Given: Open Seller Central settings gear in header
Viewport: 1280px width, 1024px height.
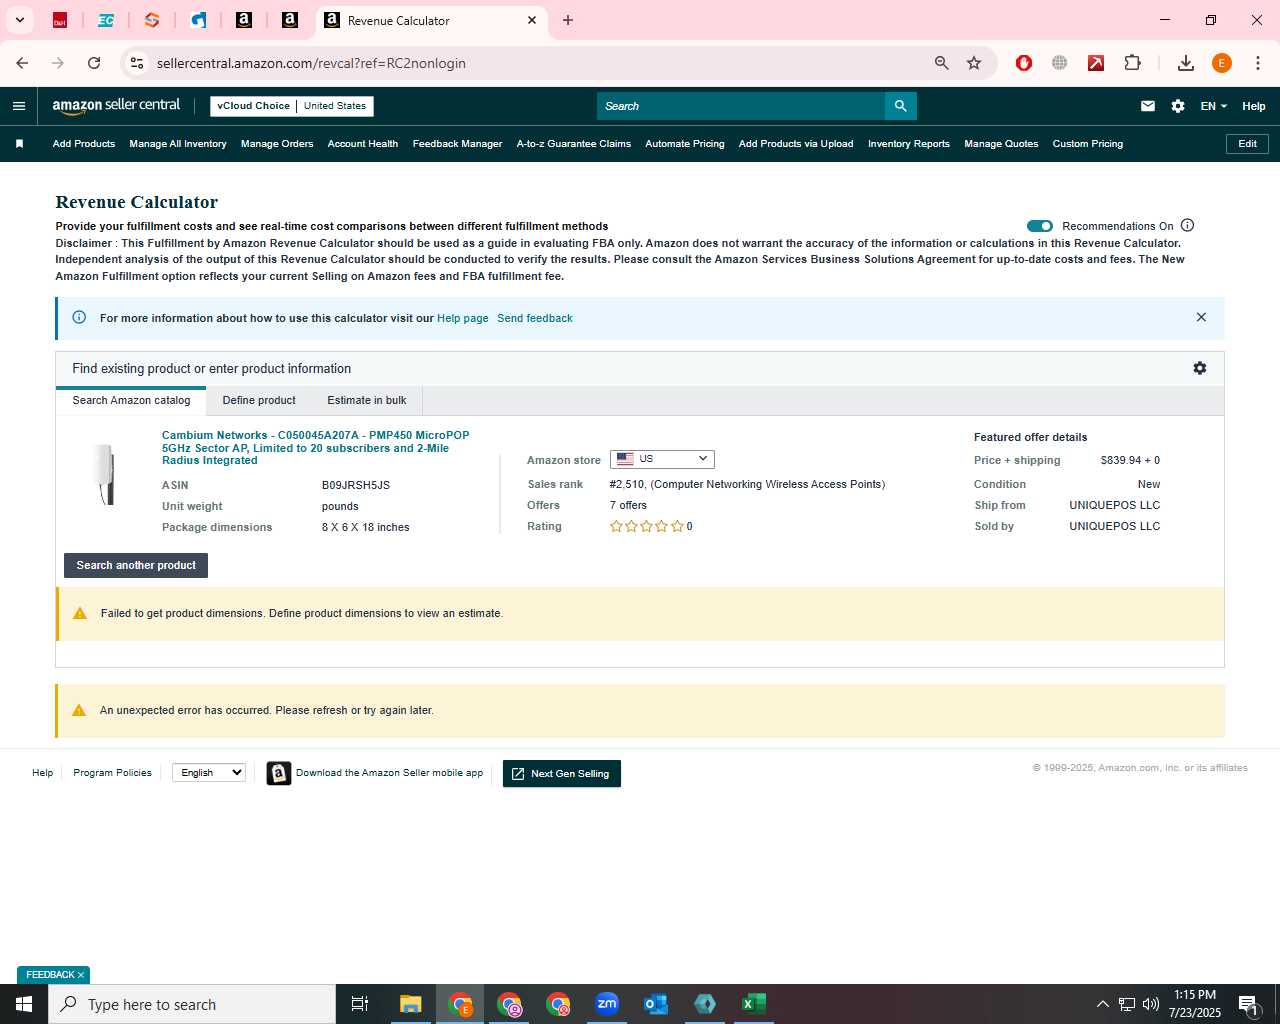Looking at the screenshot, I should (1178, 106).
